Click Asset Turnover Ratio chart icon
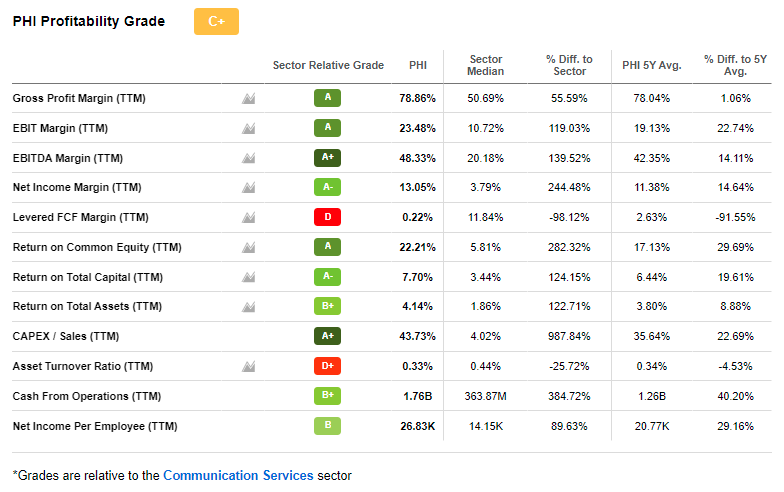 coord(248,366)
